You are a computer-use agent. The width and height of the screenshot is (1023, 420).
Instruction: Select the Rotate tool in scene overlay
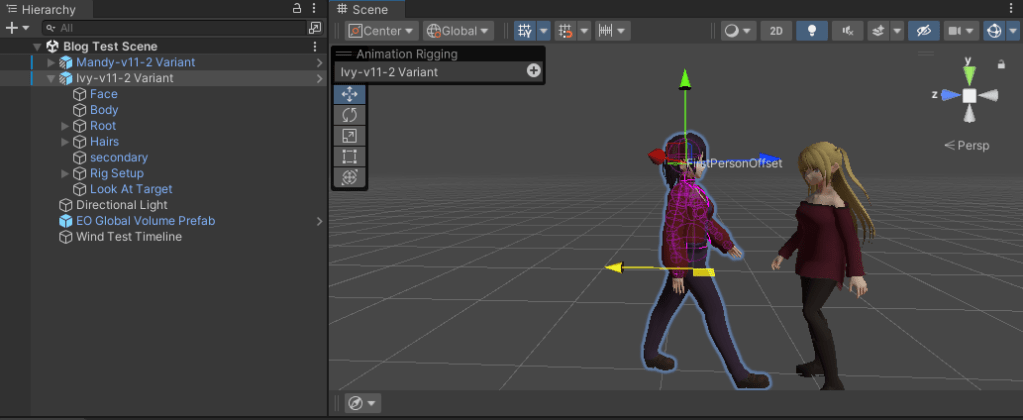[350, 115]
